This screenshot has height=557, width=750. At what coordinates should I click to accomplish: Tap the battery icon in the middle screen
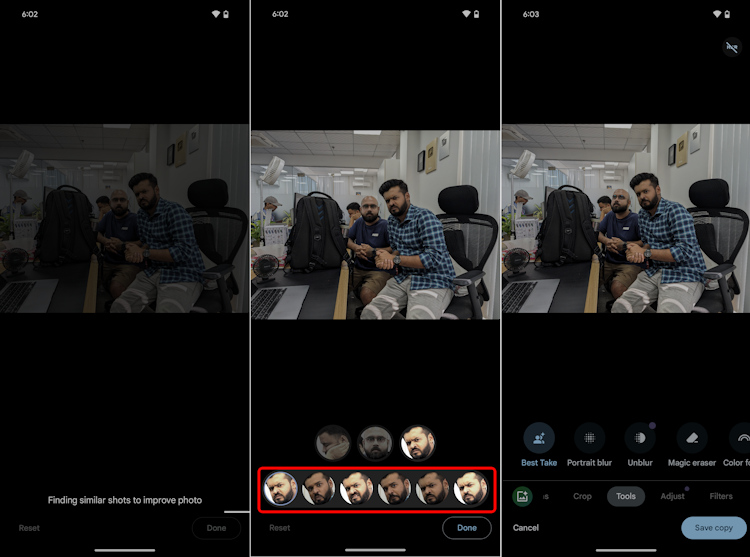(476, 14)
